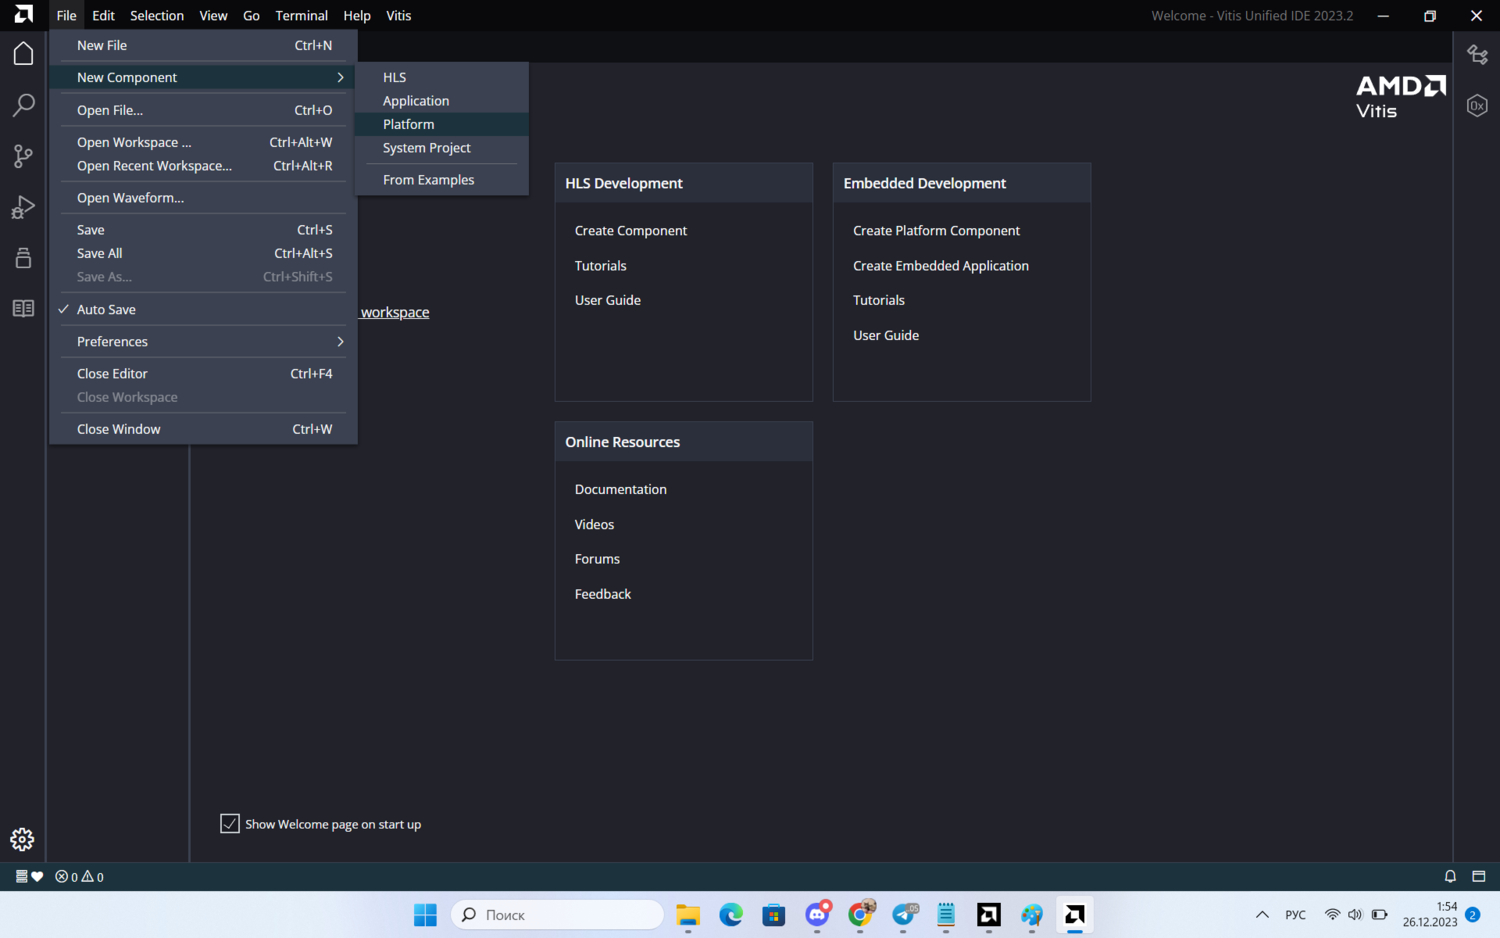Screen dimensions: 1500x938
Task: Click Create Platform Component link
Action: point(936,231)
